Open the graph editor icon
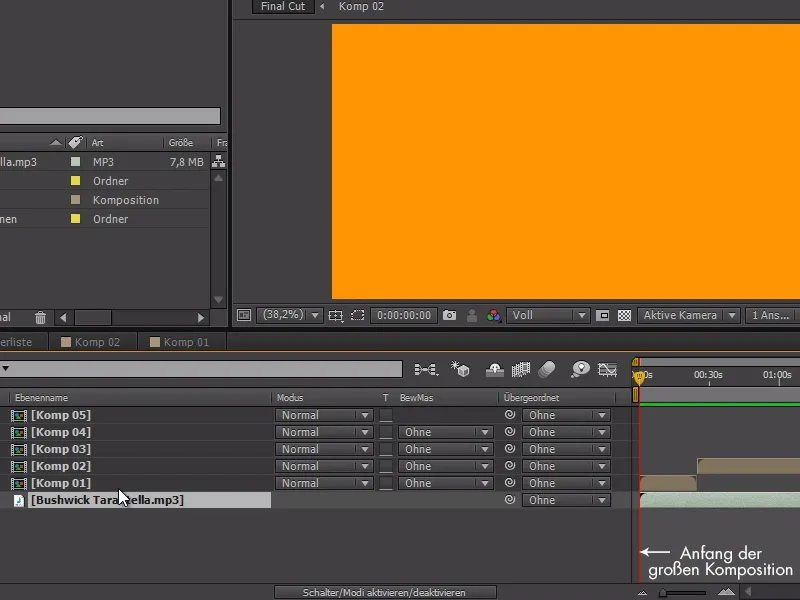The width and height of the screenshot is (800, 600). (608, 369)
